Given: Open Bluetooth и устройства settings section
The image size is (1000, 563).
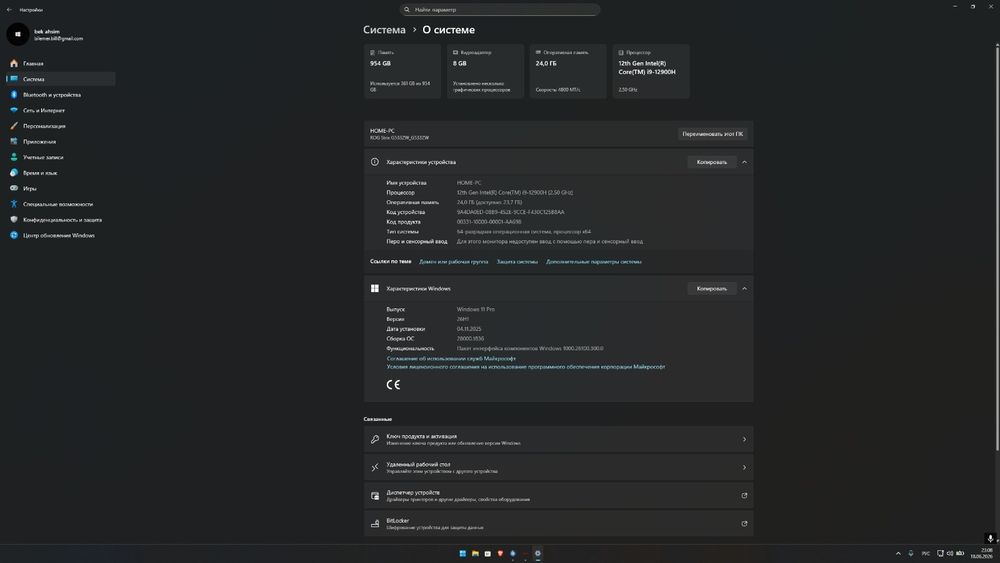Looking at the screenshot, I should tap(61, 94).
